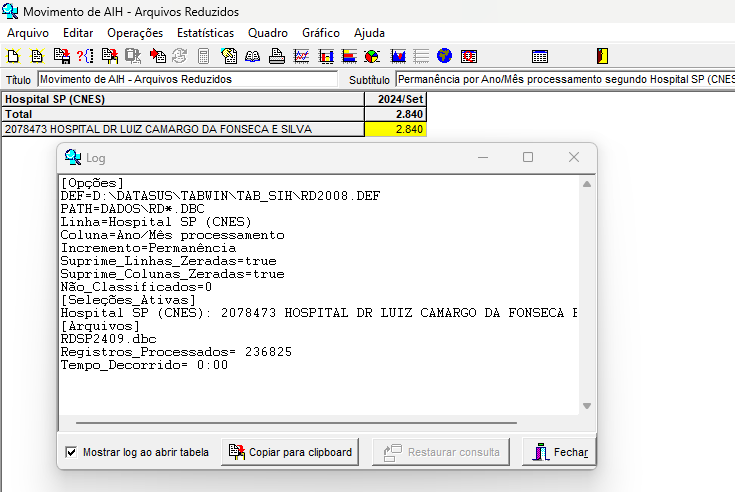Open the Estatísticas menu
735x492 pixels.
pyautogui.click(x=205, y=33)
